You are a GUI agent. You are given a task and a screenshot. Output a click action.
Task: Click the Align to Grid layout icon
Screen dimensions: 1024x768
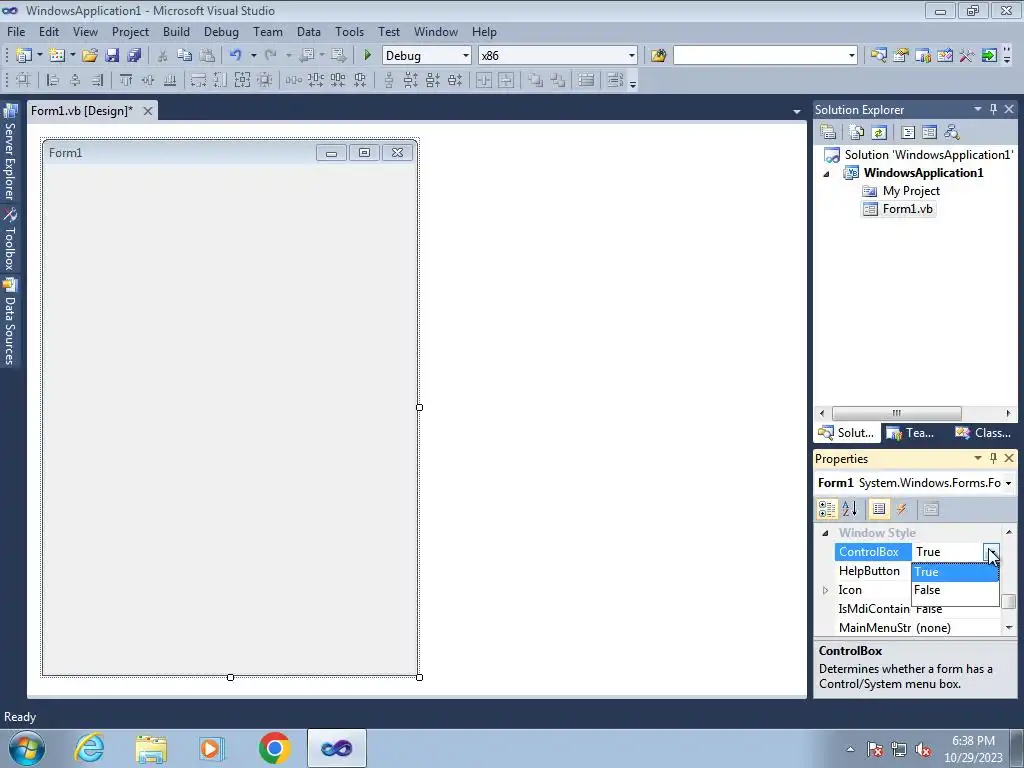(23, 80)
